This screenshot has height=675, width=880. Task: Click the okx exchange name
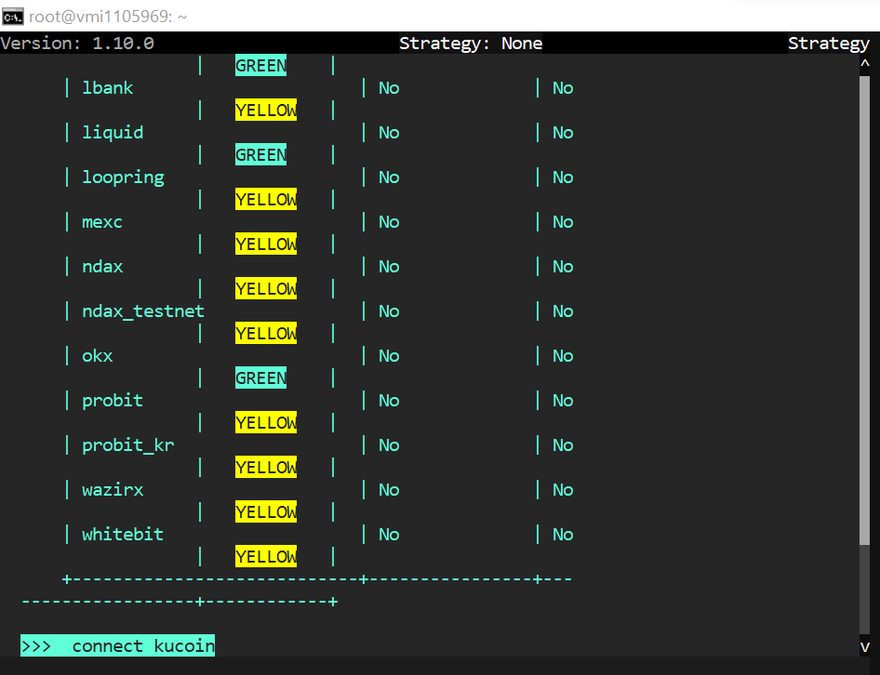(x=97, y=356)
